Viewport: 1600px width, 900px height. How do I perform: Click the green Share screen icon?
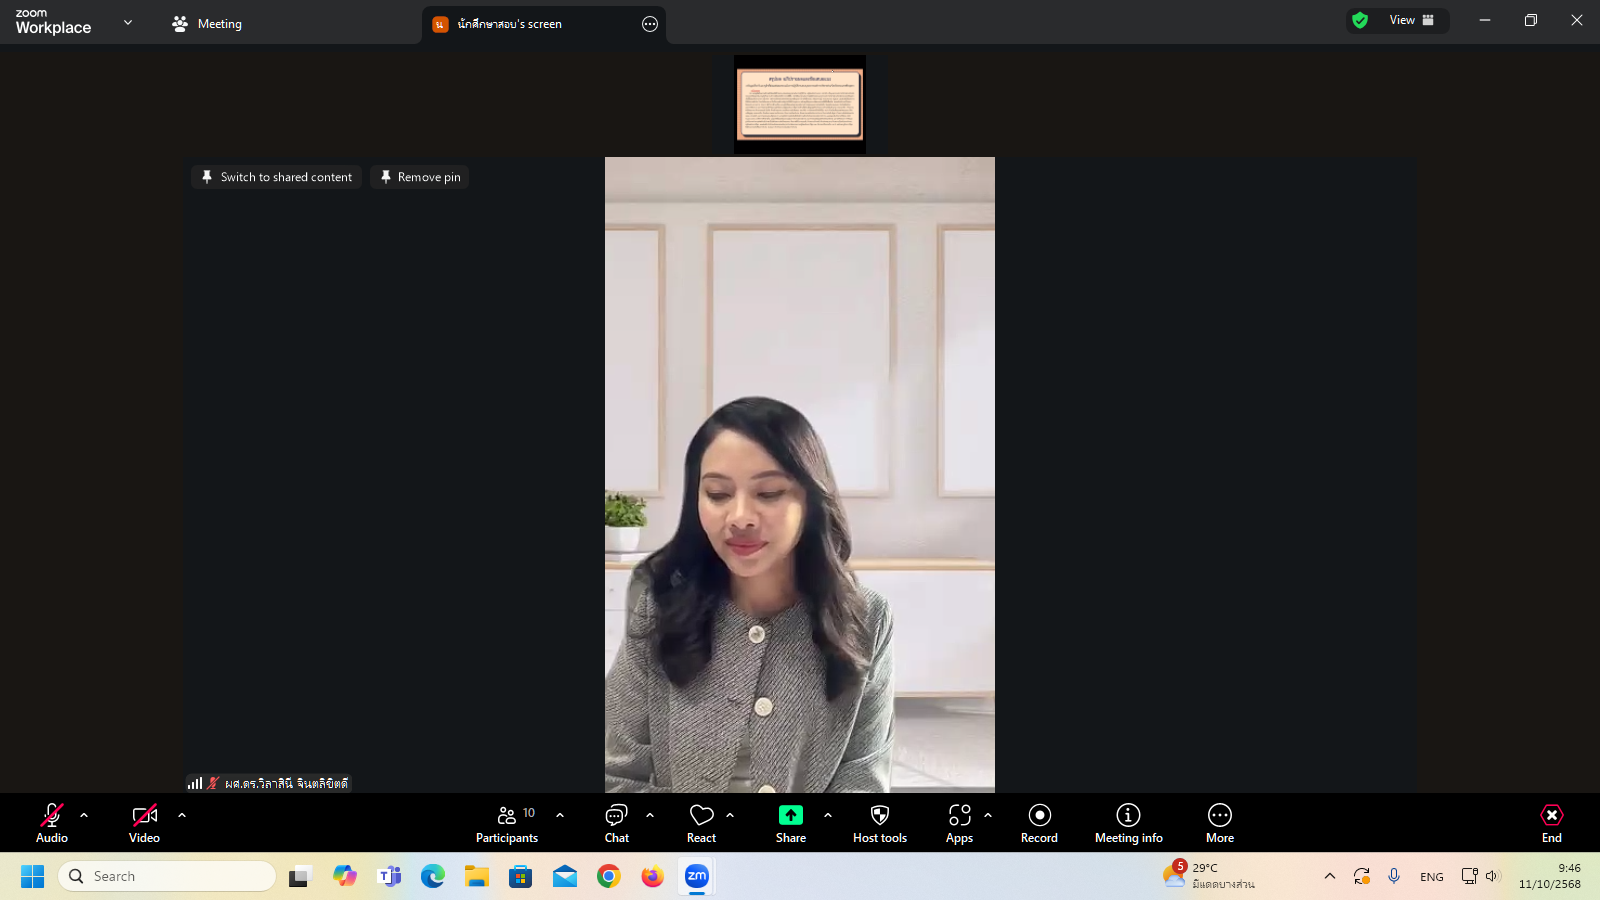tap(790, 815)
